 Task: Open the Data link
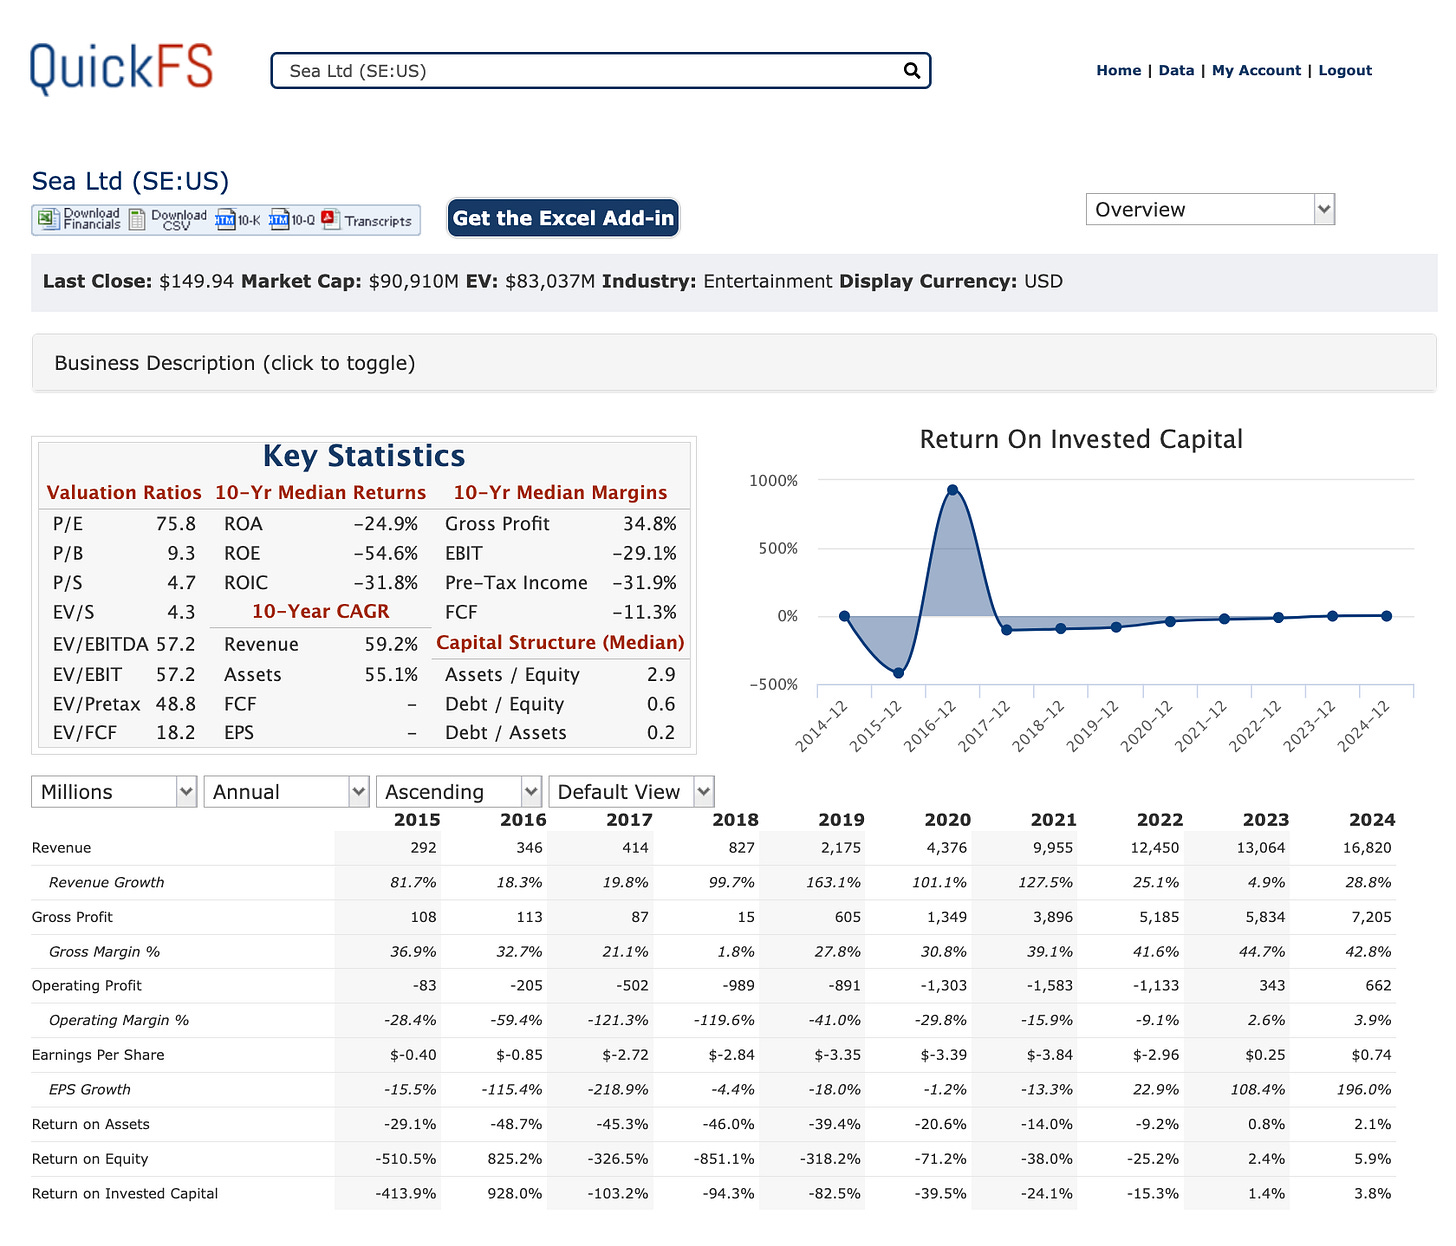coord(1176,70)
